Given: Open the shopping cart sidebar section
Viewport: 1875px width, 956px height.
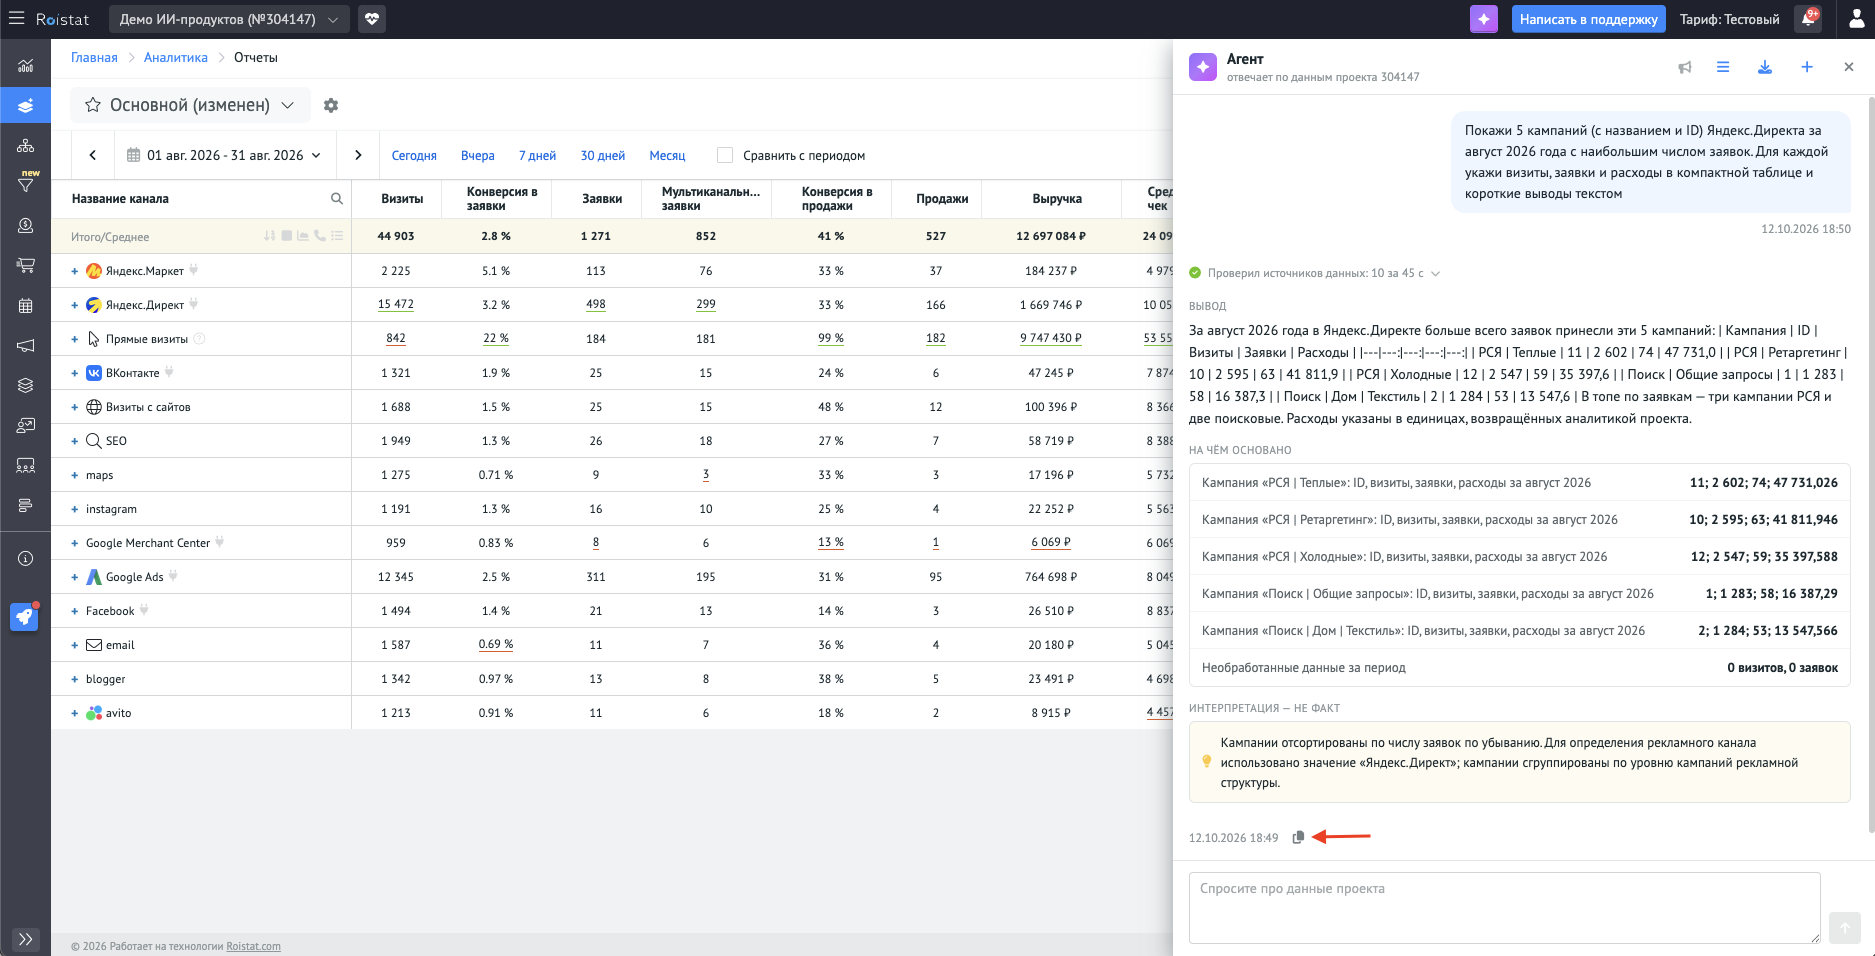Looking at the screenshot, I should coord(25,266).
